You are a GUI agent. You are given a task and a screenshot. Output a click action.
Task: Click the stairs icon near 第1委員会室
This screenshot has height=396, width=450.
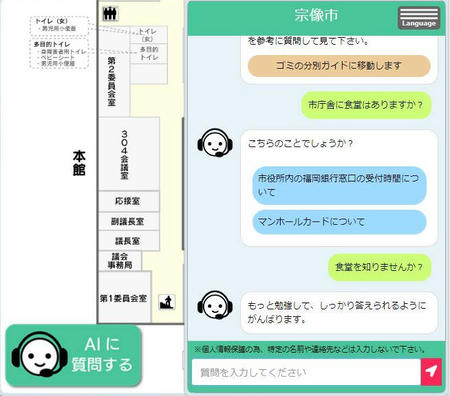(167, 302)
